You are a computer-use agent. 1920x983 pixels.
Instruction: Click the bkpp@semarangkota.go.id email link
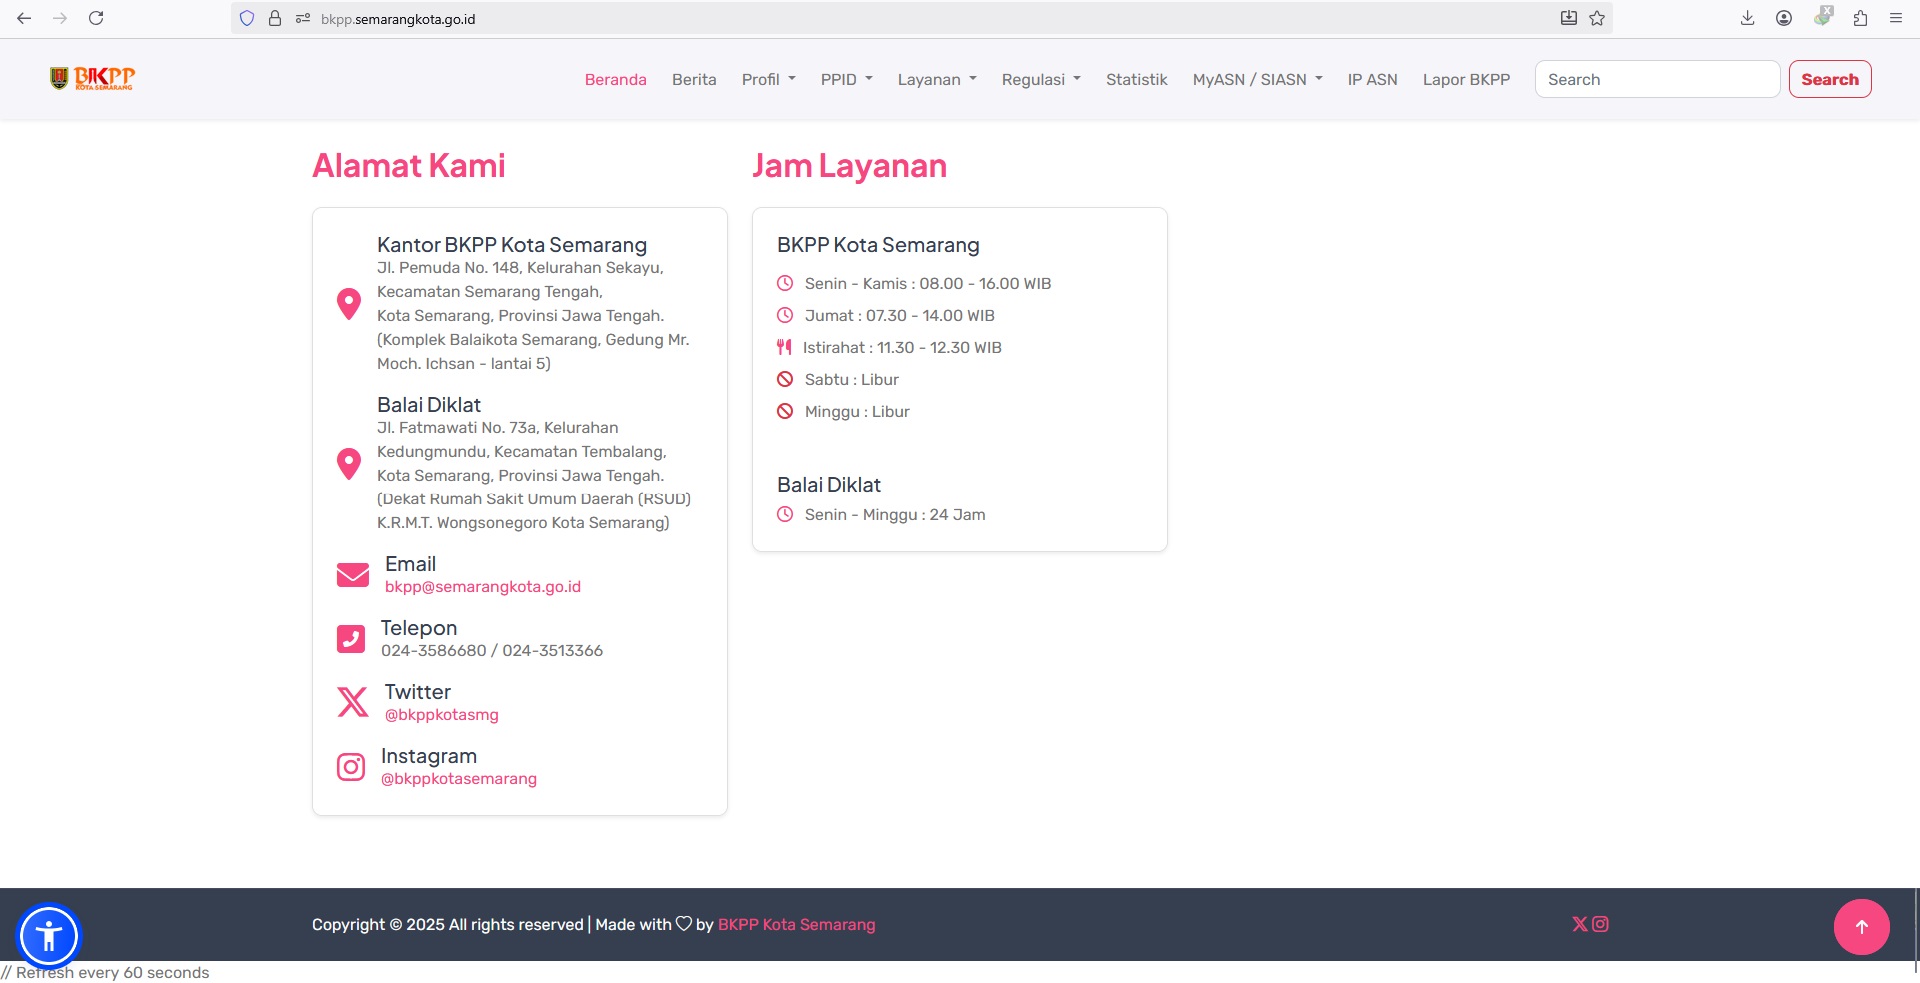tap(482, 587)
